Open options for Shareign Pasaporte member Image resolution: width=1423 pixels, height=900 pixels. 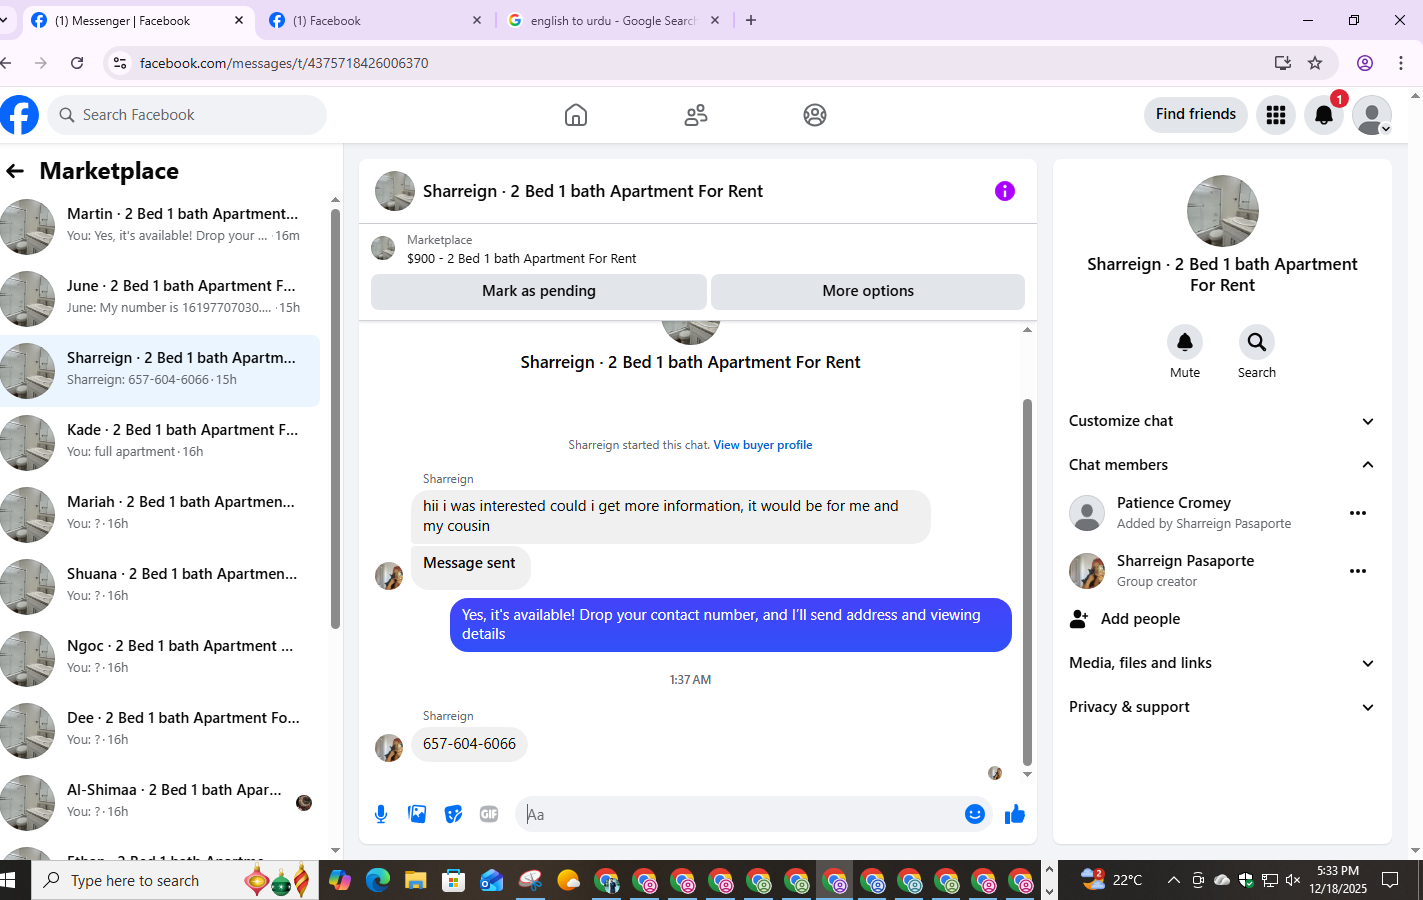tap(1358, 571)
